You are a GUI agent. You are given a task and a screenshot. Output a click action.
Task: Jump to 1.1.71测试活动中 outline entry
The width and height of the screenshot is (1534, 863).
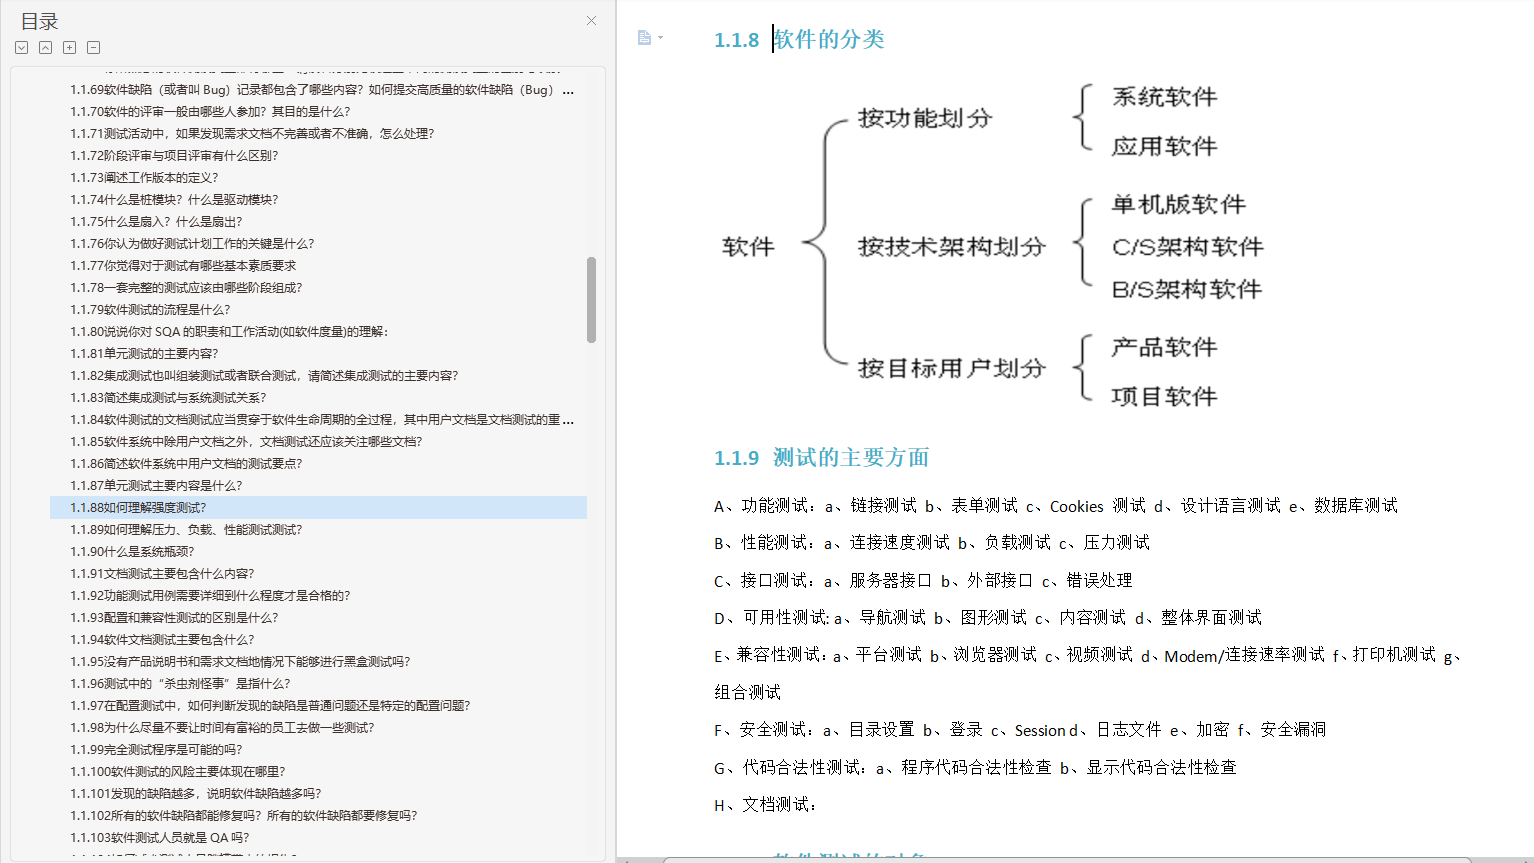[x=252, y=134]
